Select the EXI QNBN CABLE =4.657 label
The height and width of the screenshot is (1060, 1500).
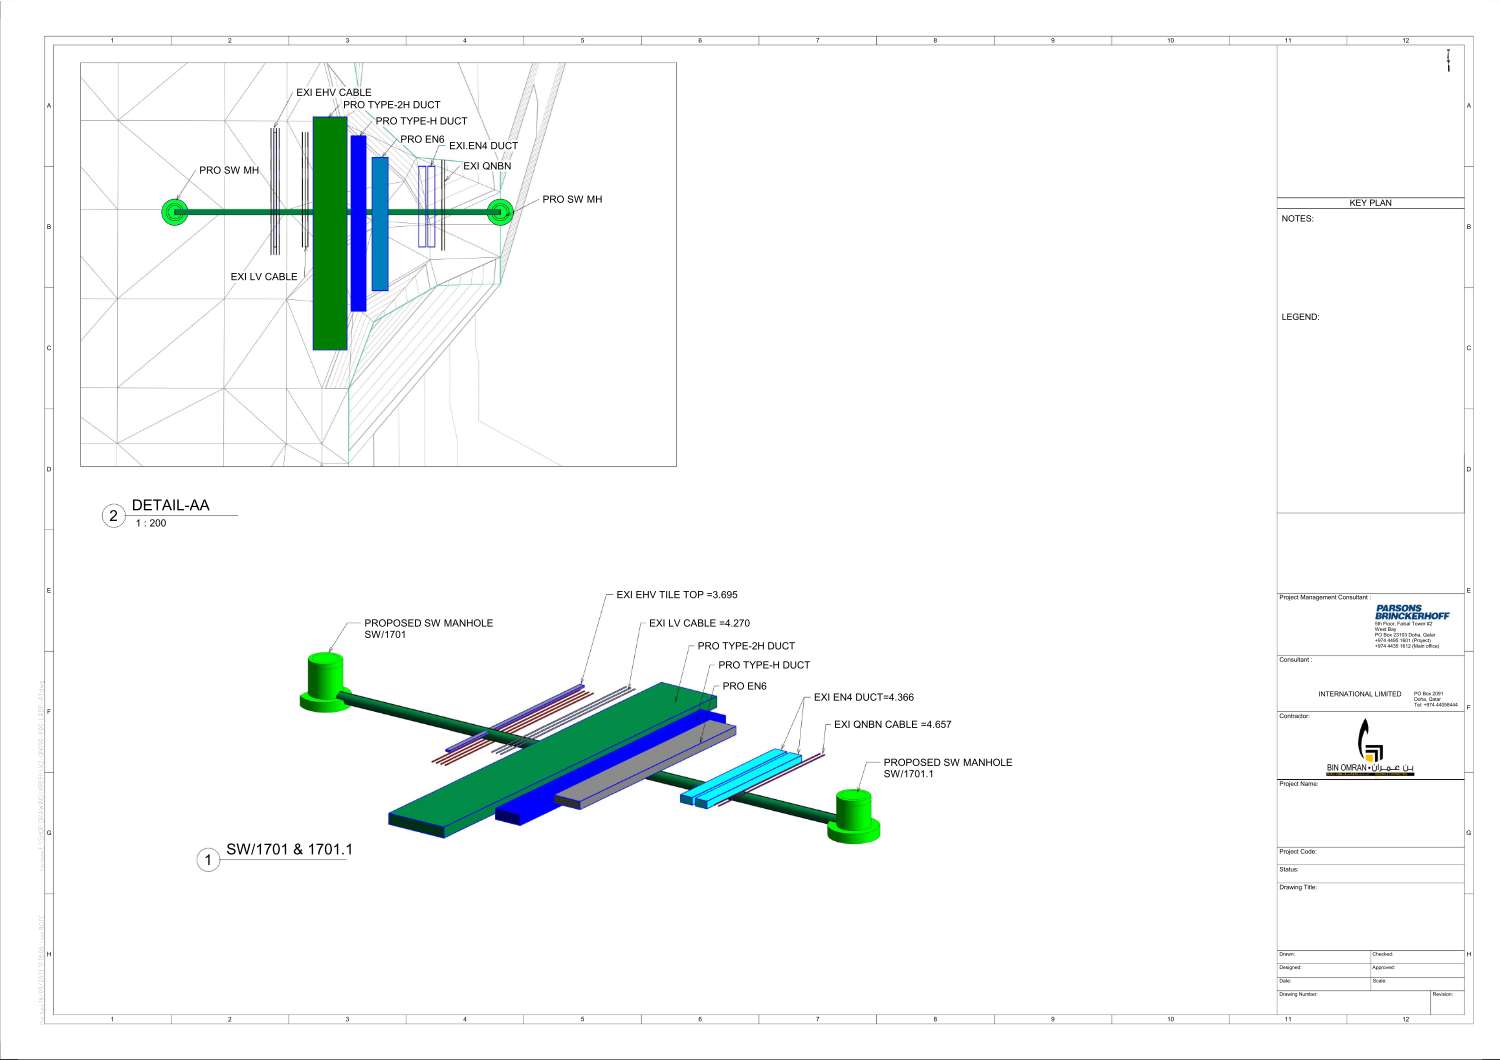click(893, 725)
